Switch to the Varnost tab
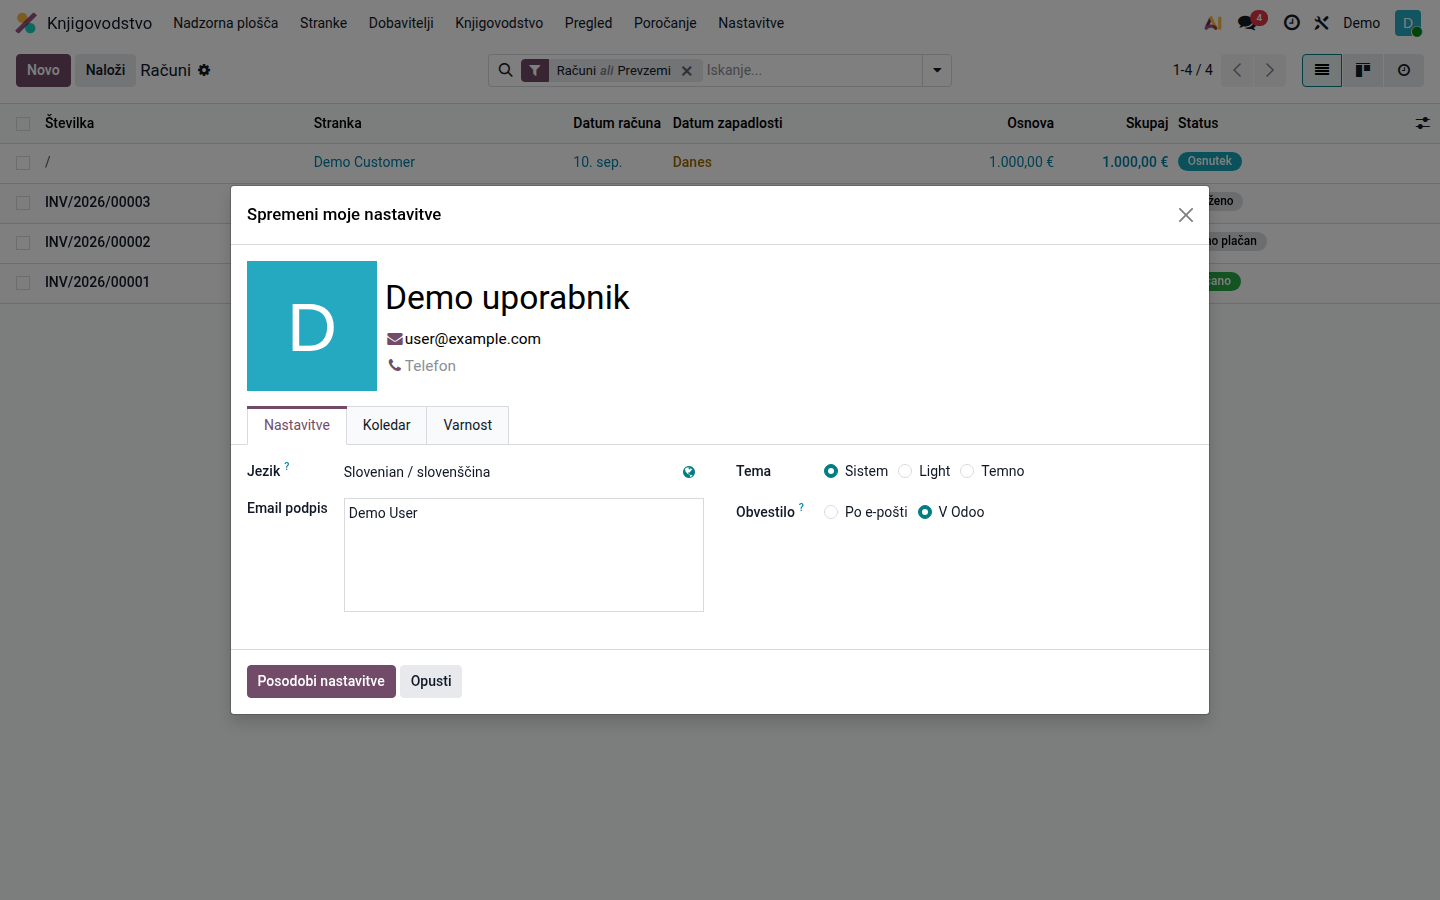This screenshot has width=1440, height=900. coord(468,425)
